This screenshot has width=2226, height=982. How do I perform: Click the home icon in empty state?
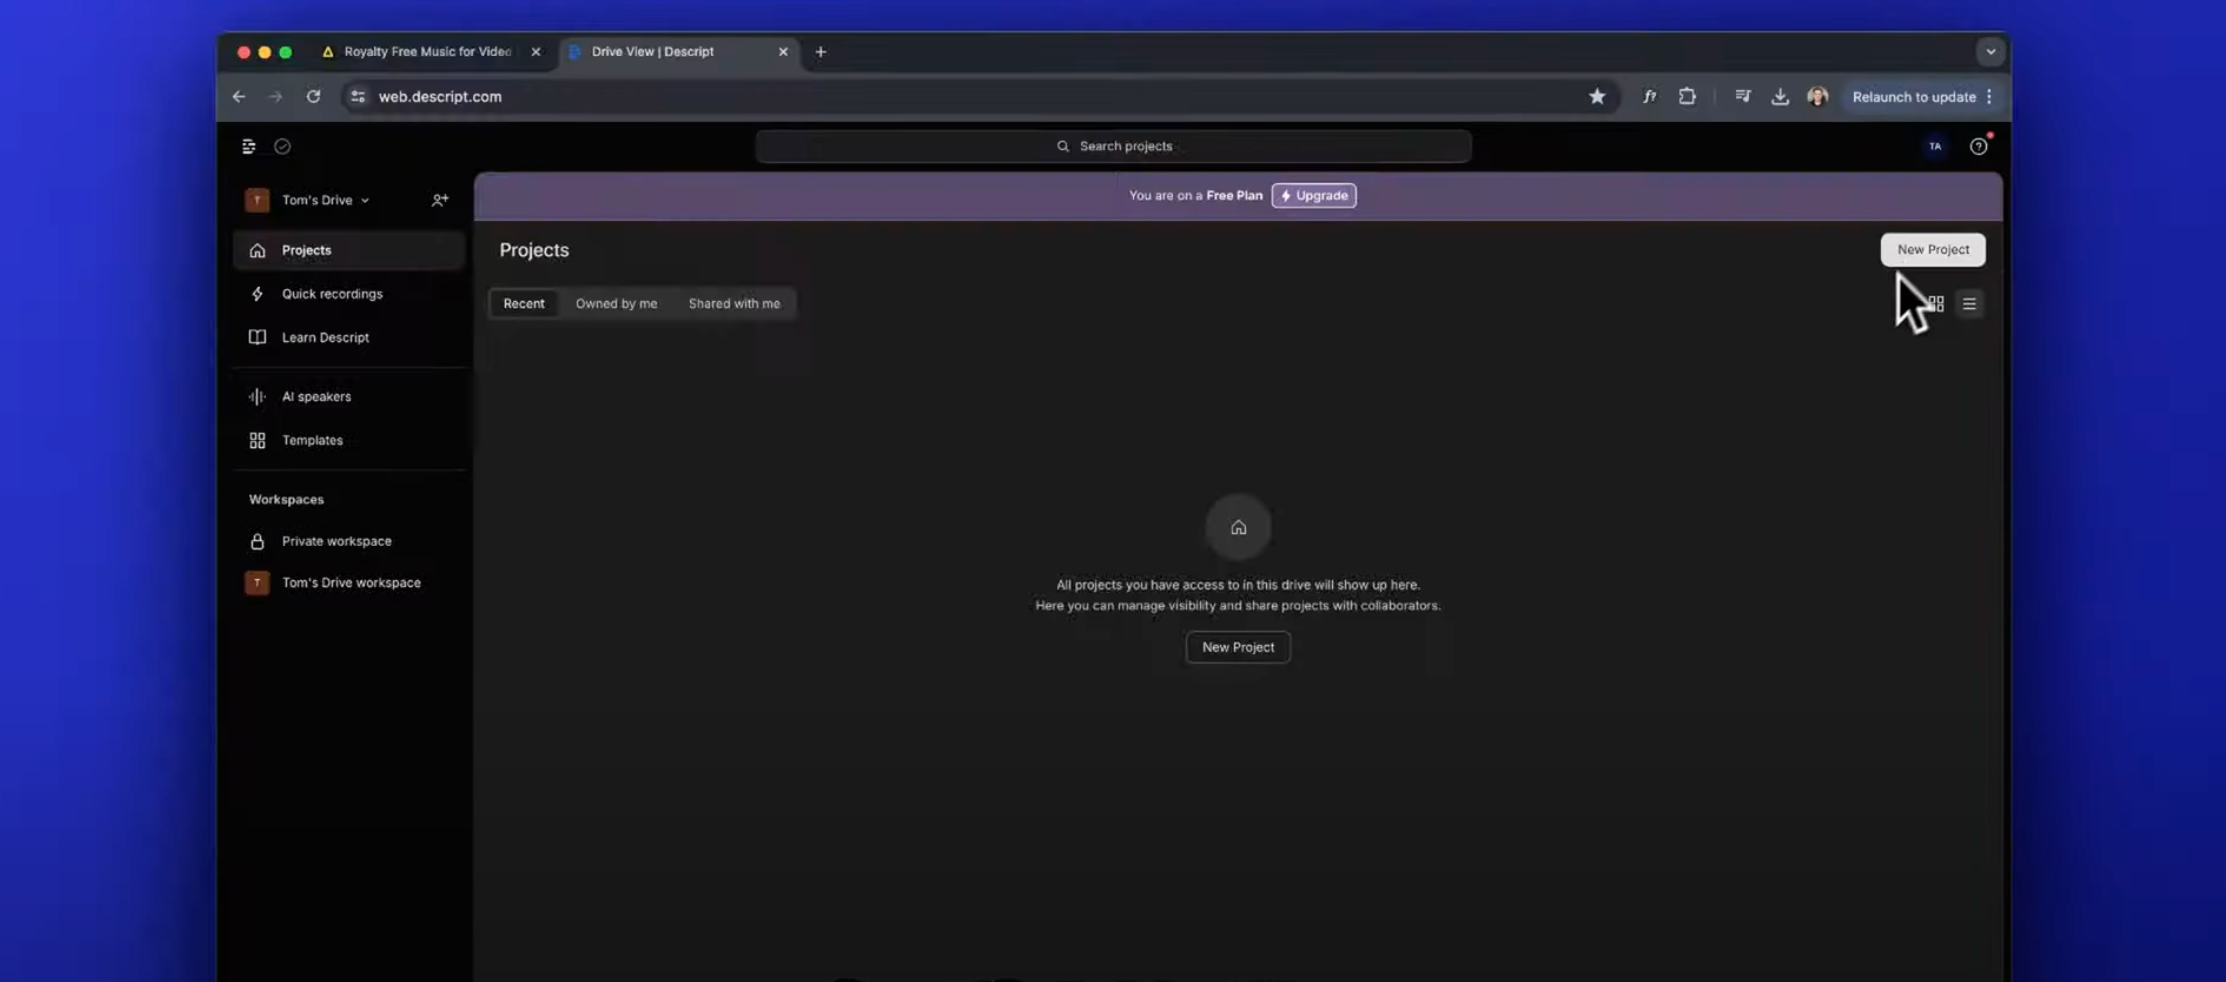click(1238, 527)
